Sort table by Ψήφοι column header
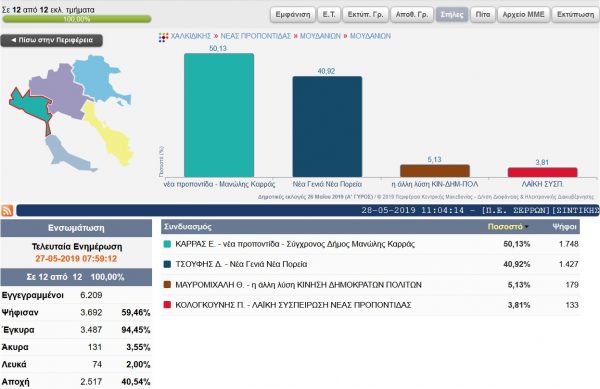 564,227
